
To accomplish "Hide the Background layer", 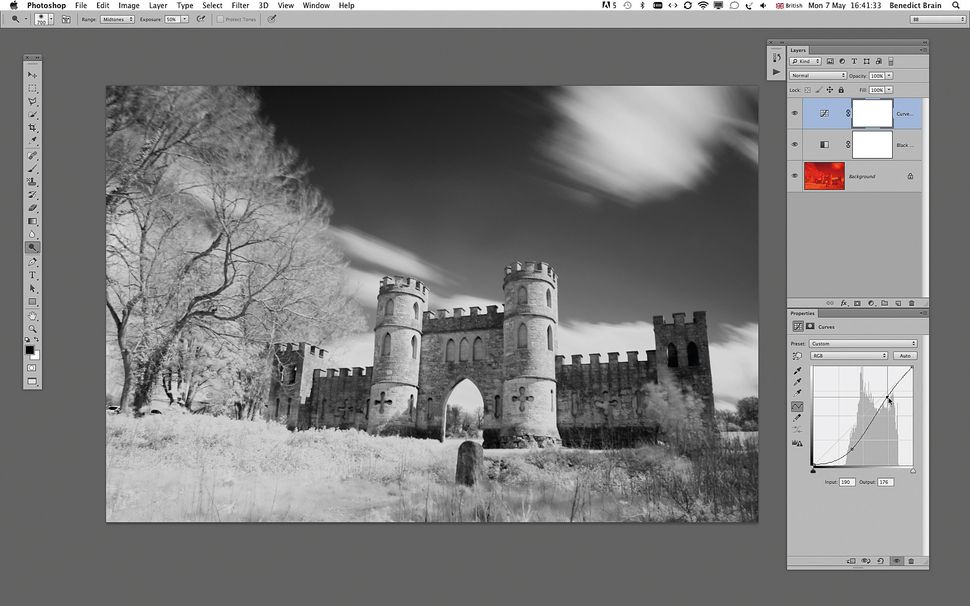I will click(x=795, y=176).
